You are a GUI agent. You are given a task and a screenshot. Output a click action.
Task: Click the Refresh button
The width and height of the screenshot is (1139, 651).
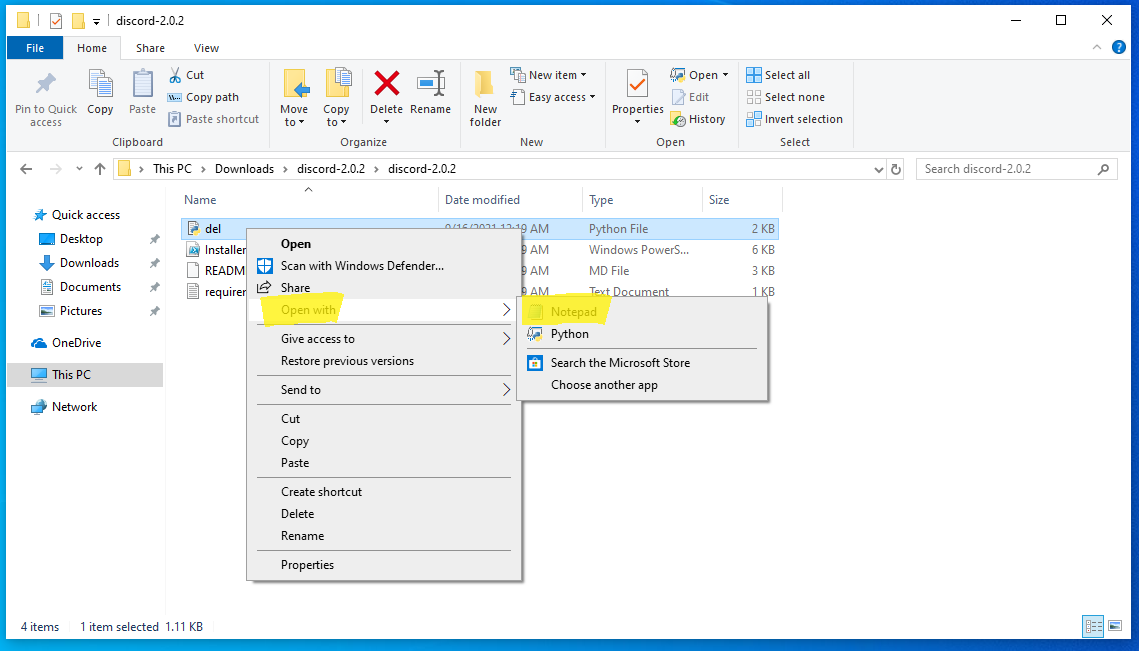point(896,169)
